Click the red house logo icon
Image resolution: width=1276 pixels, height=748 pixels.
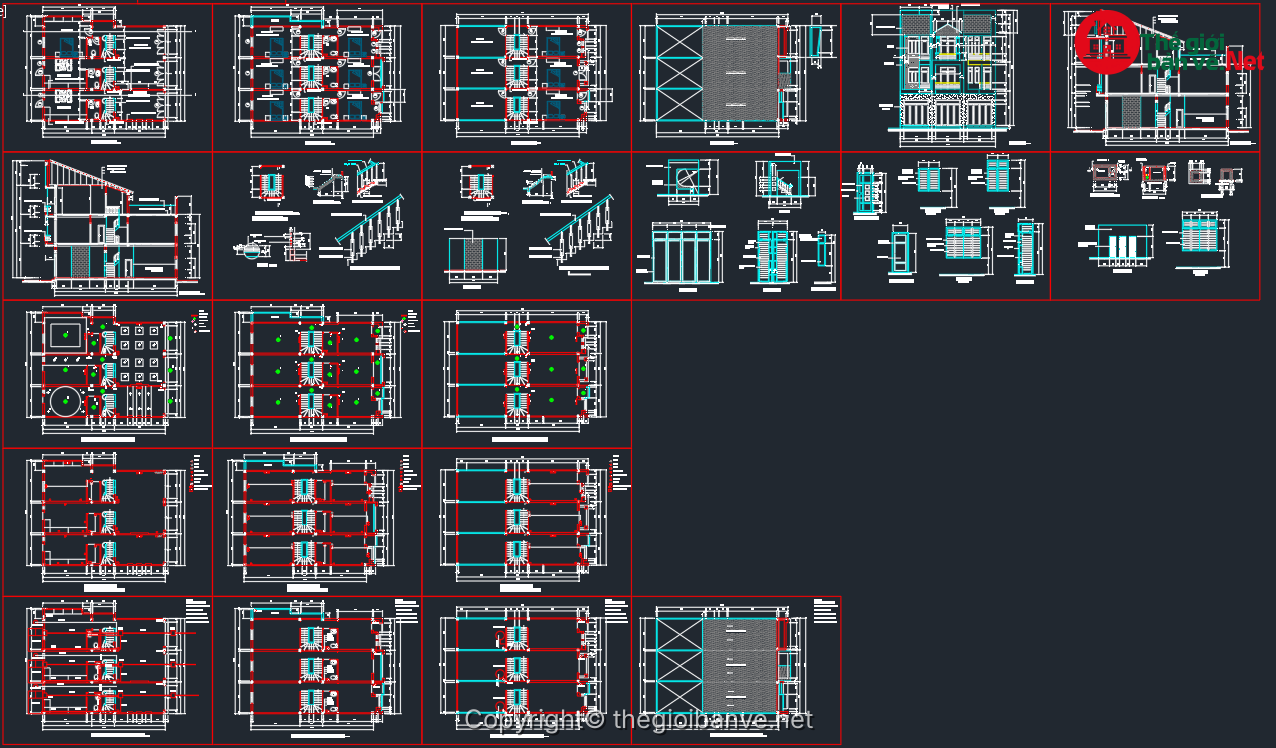click(x=1106, y=42)
